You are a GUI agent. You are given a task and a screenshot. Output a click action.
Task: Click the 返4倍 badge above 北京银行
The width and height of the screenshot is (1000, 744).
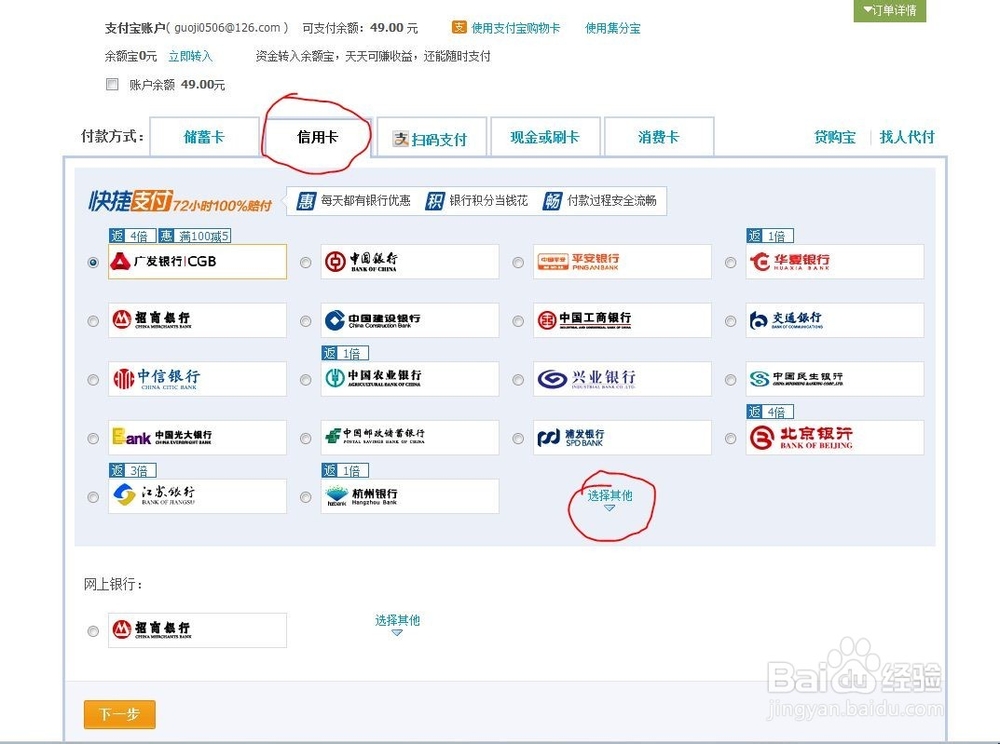click(770, 412)
